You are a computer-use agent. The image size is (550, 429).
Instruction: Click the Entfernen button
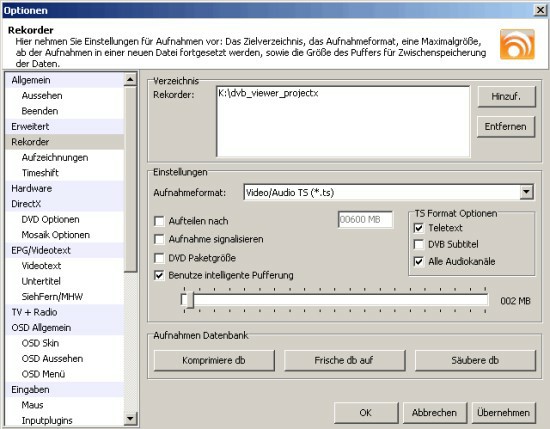505,127
